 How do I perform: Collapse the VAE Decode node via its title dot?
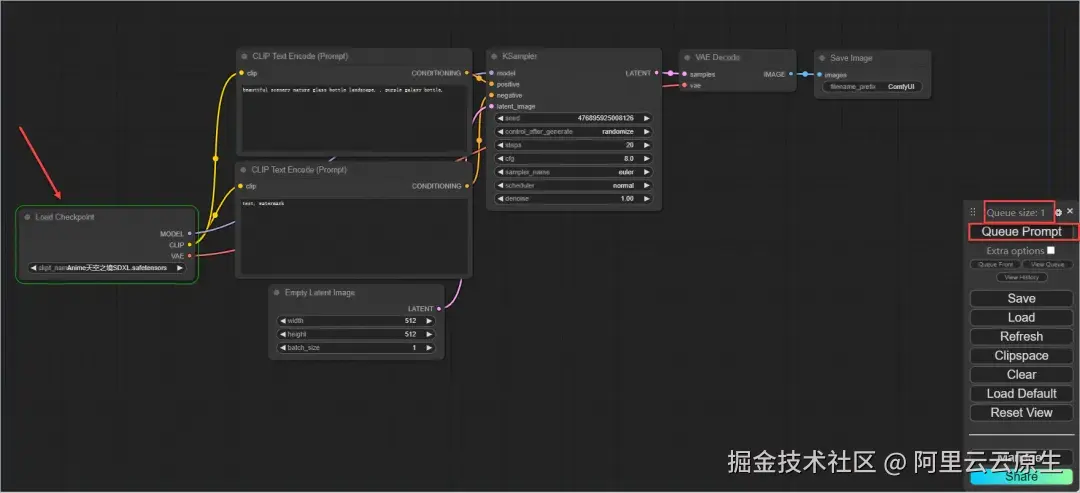tap(687, 58)
